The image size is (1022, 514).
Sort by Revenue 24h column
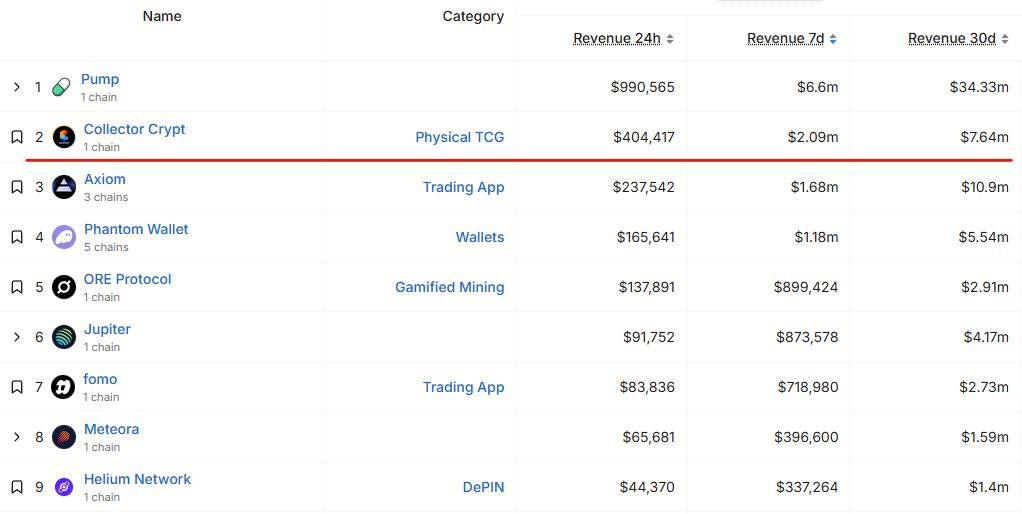click(x=623, y=38)
